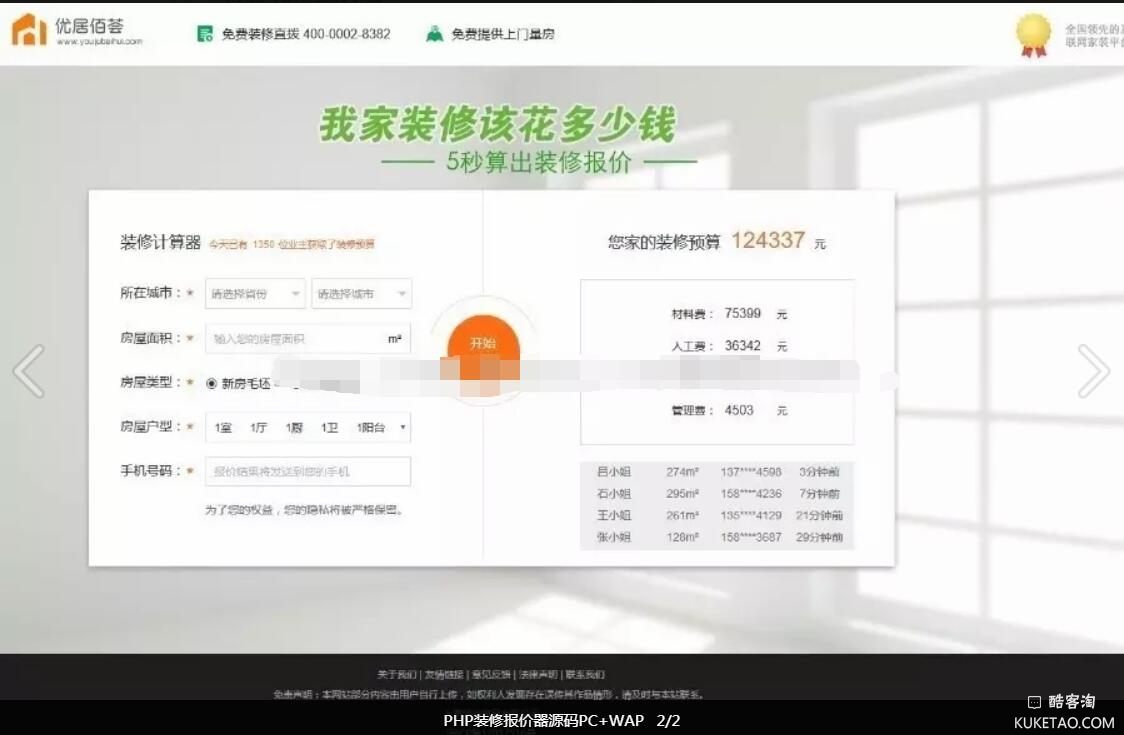Click the 158****3687 phone number
1124x735 pixels.
[x=751, y=536]
